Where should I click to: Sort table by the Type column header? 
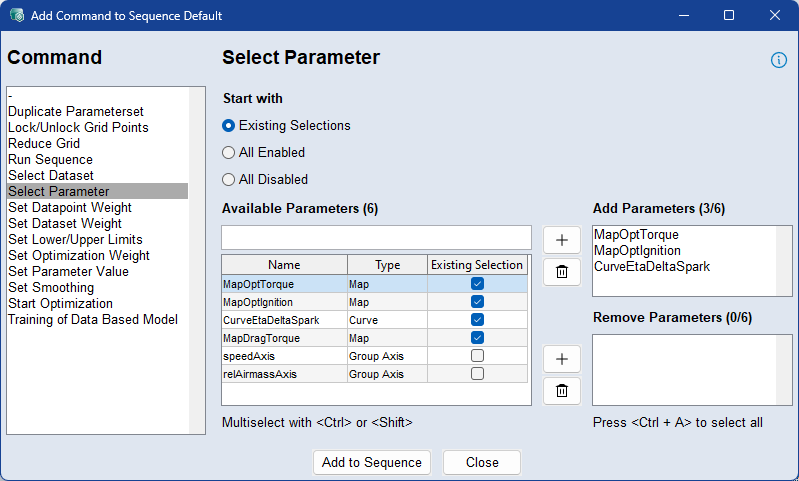coord(386,265)
